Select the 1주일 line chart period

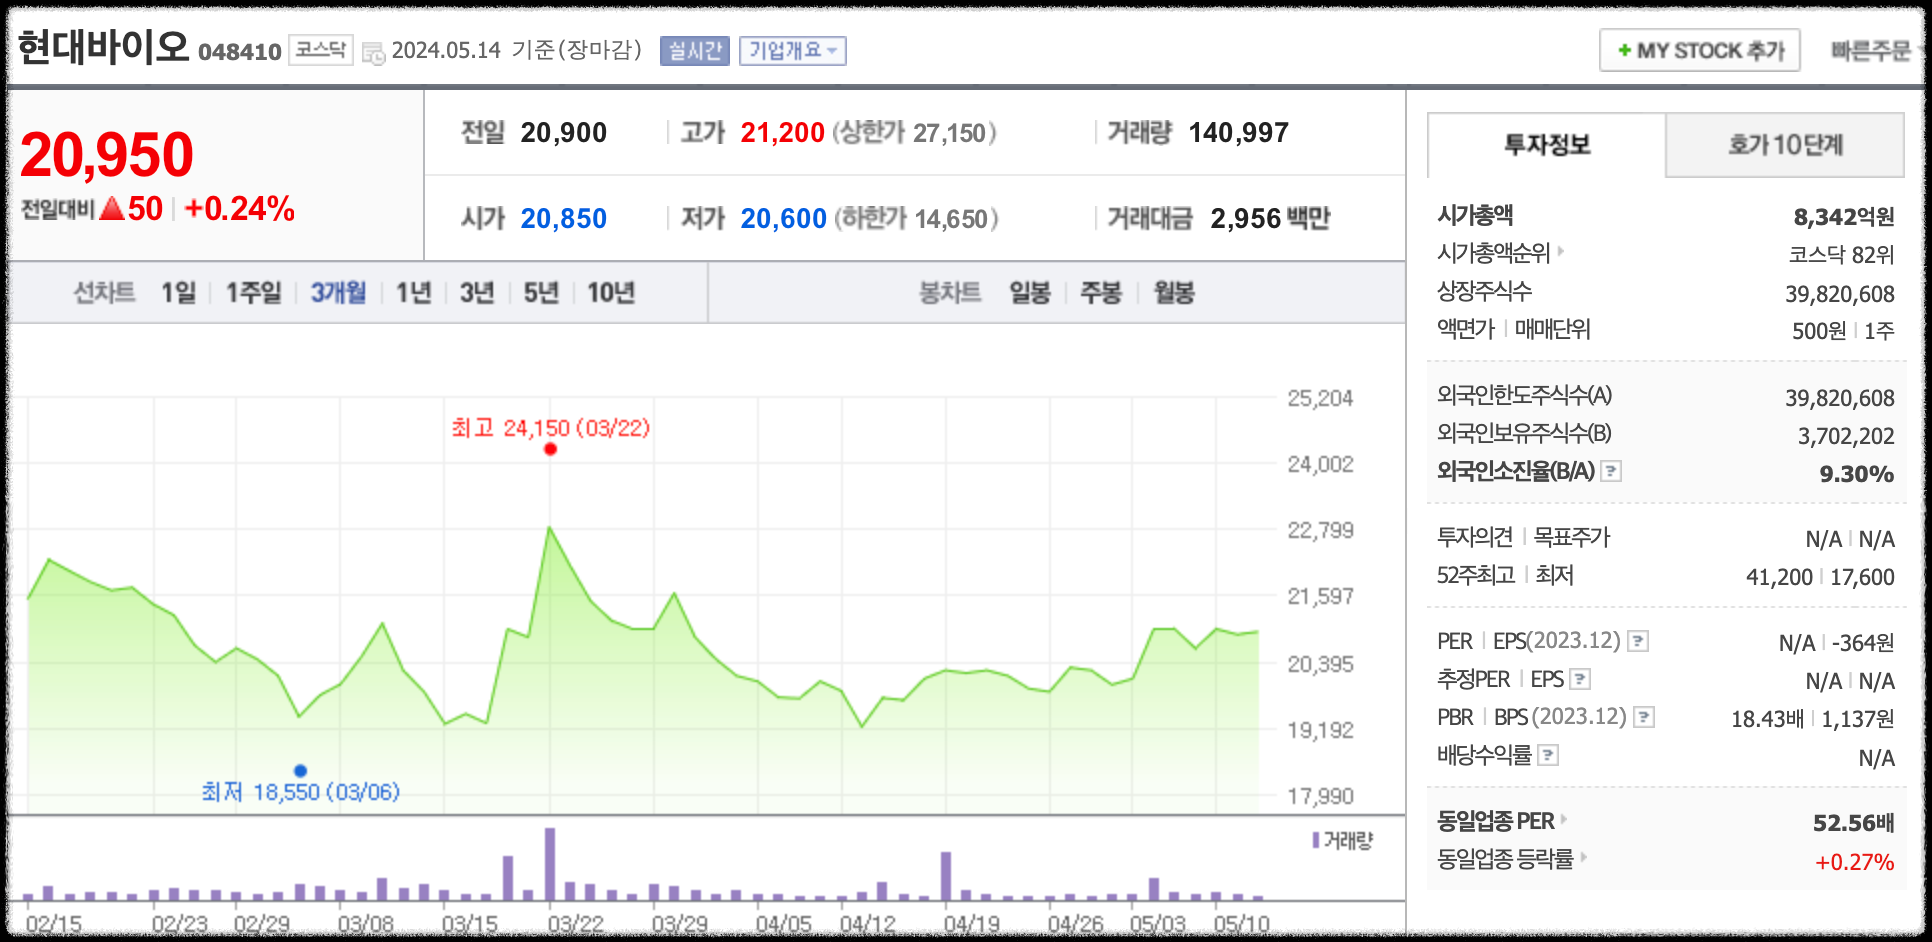tap(253, 293)
